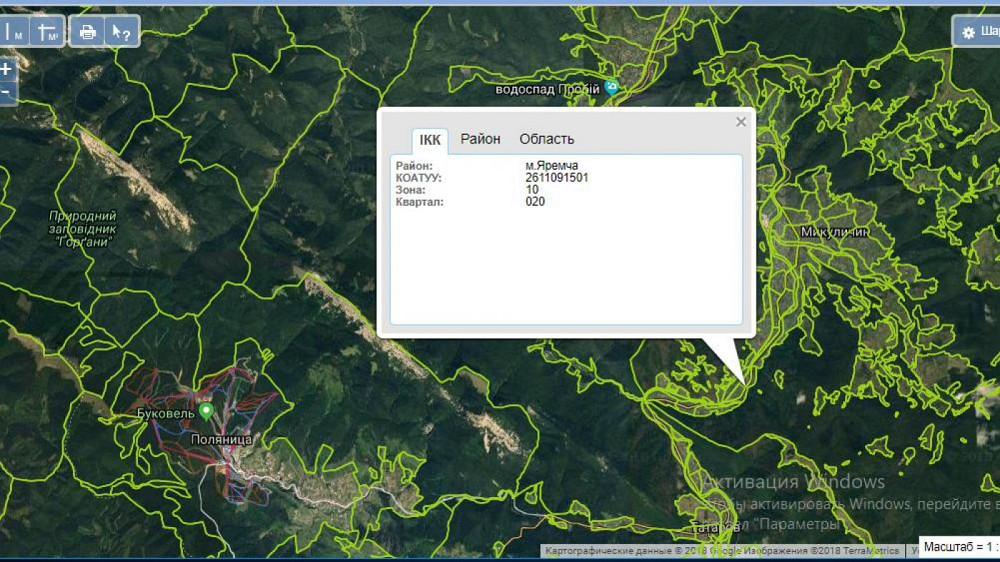1000x562 pixels.
Task: Select the area measurement tool
Action: click(x=47, y=32)
